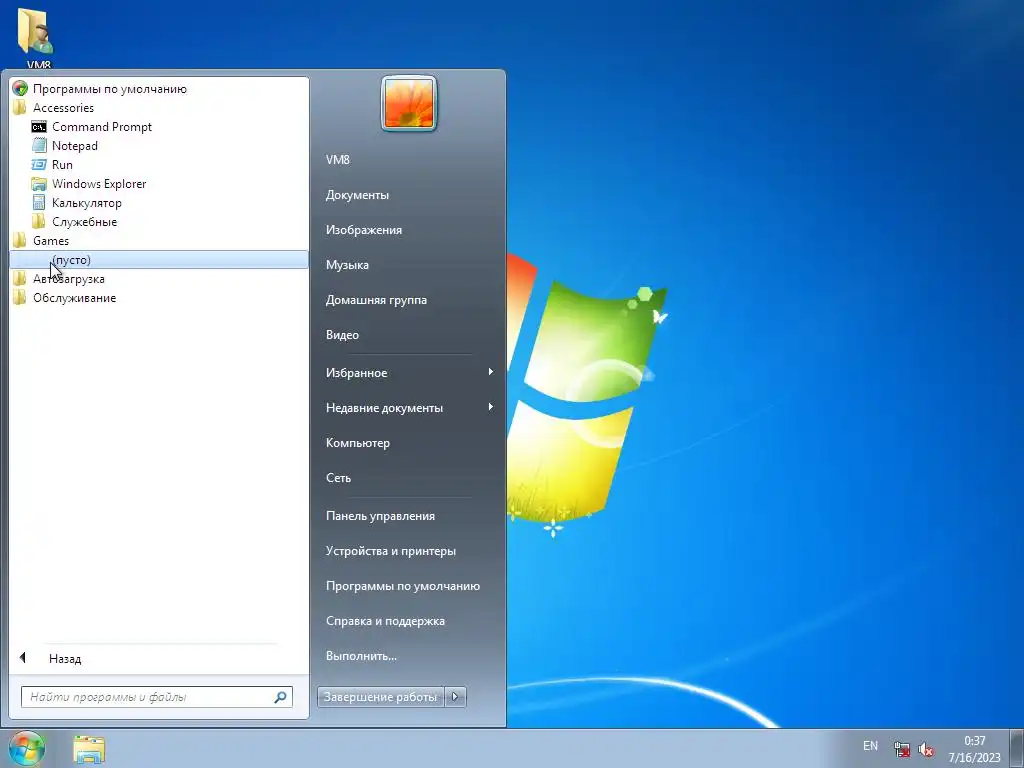Open Документы from the Start menu
Viewport: 1024px width, 768px height.
(357, 195)
